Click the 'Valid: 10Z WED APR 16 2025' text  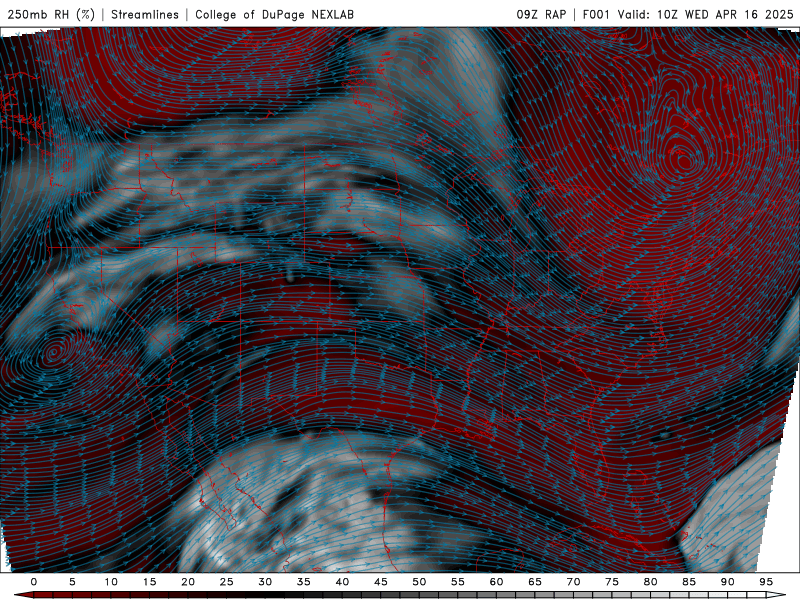click(x=706, y=14)
